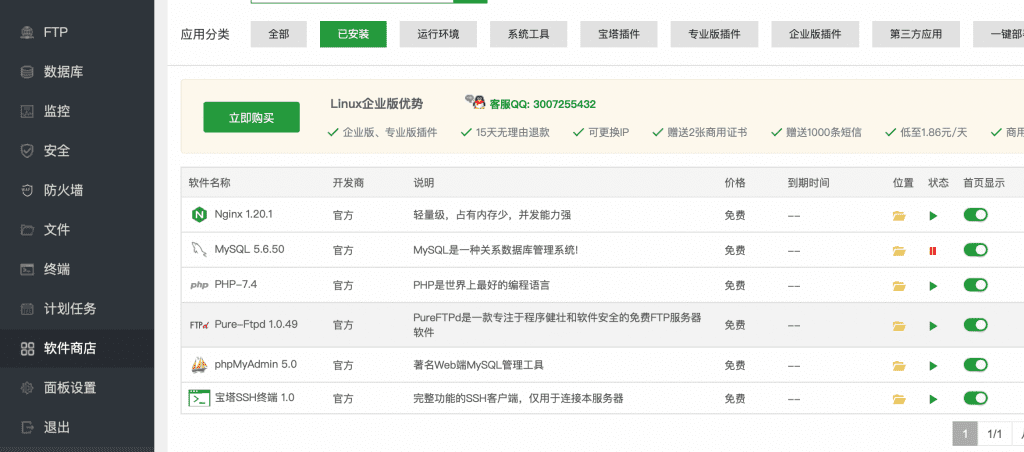Click the 宝塔SSH终端 terminal icon

199,398
